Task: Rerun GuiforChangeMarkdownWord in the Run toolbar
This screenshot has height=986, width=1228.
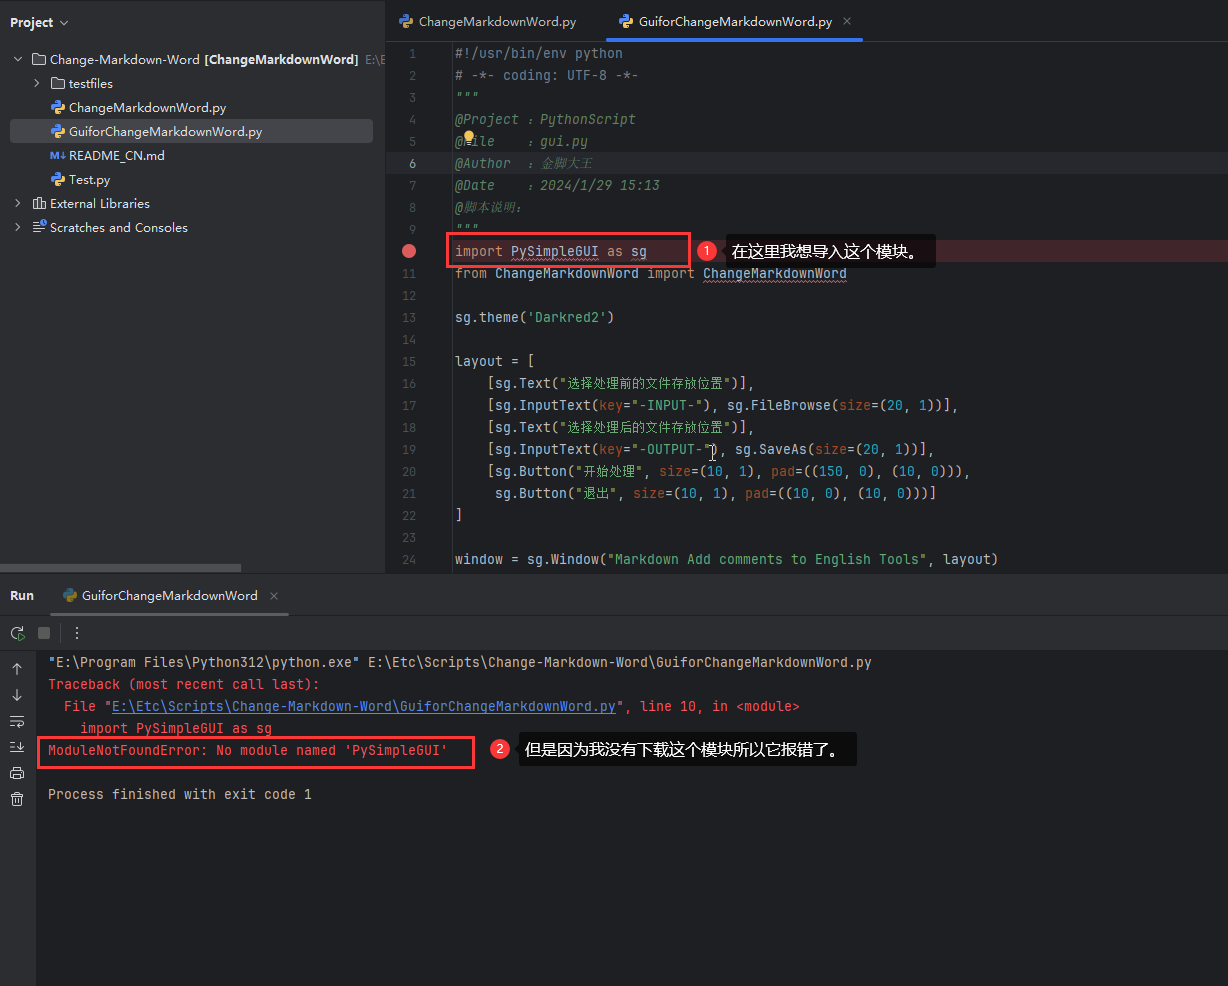Action: (x=17, y=633)
